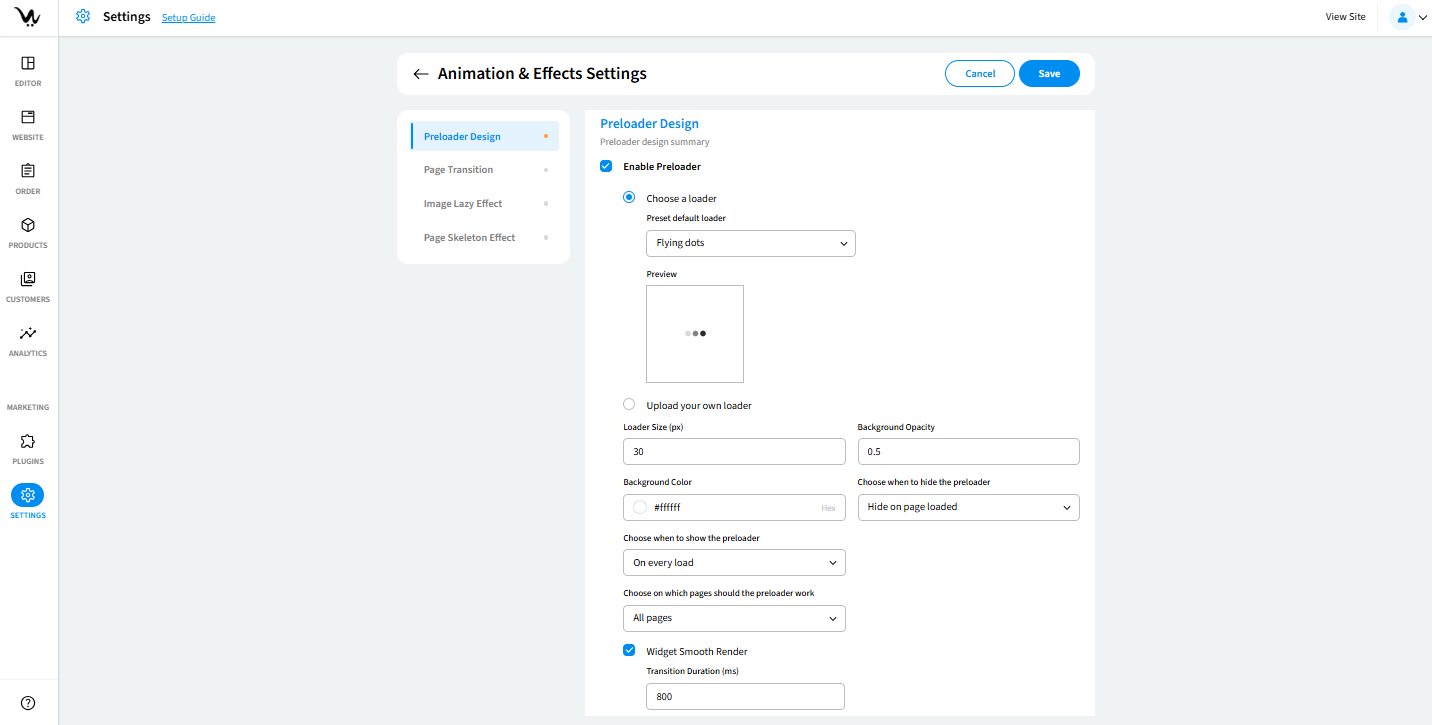Go to the Website section icon
The image size is (1432, 725).
pyautogui.click(x=28, y=118)
